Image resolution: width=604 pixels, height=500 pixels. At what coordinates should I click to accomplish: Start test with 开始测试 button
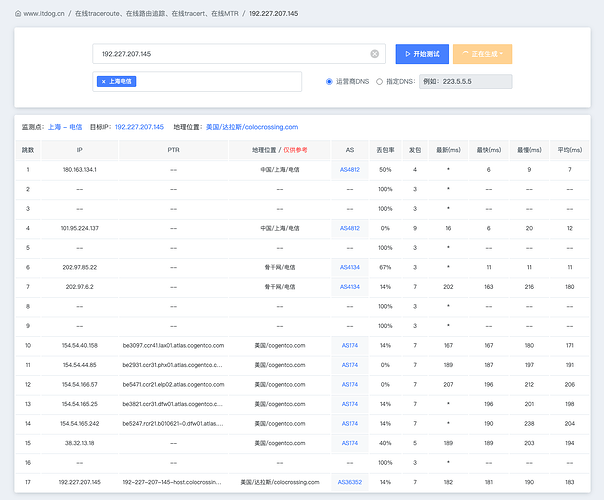pyautogui.click(x=422, y=54)
